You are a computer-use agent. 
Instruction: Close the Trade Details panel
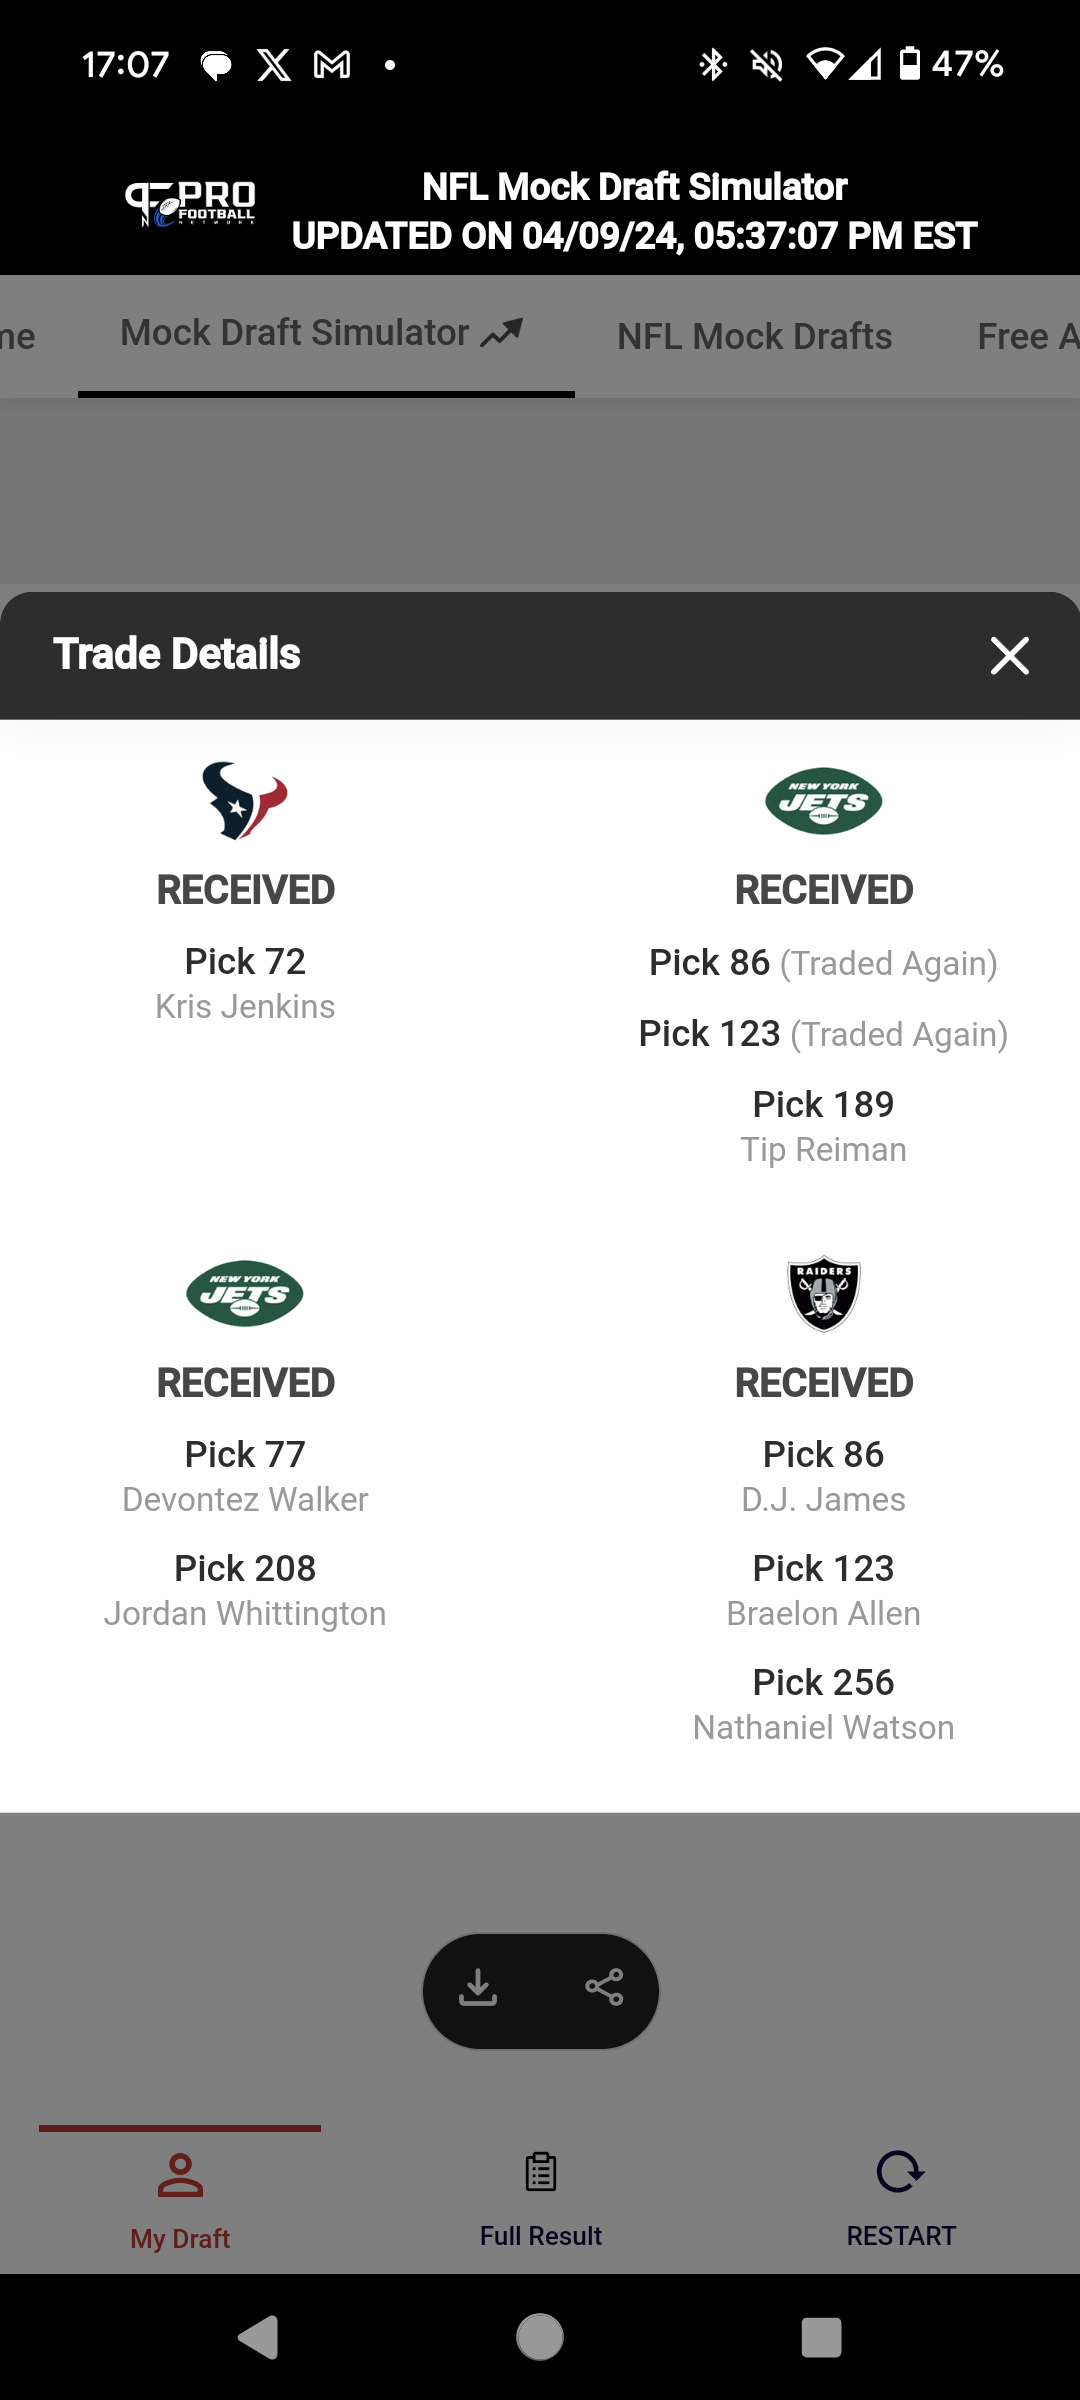click(1009, 656)
